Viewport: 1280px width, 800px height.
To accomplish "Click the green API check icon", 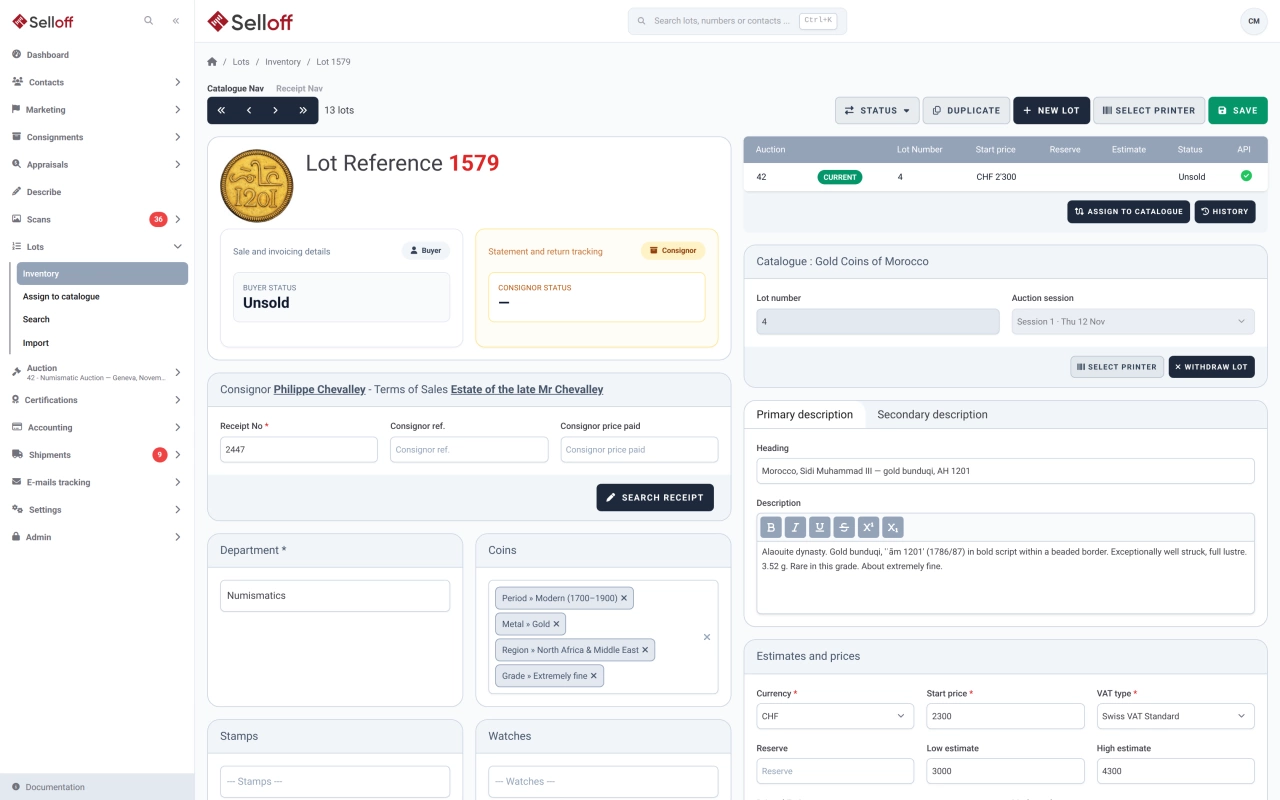I will [1246, 176].
